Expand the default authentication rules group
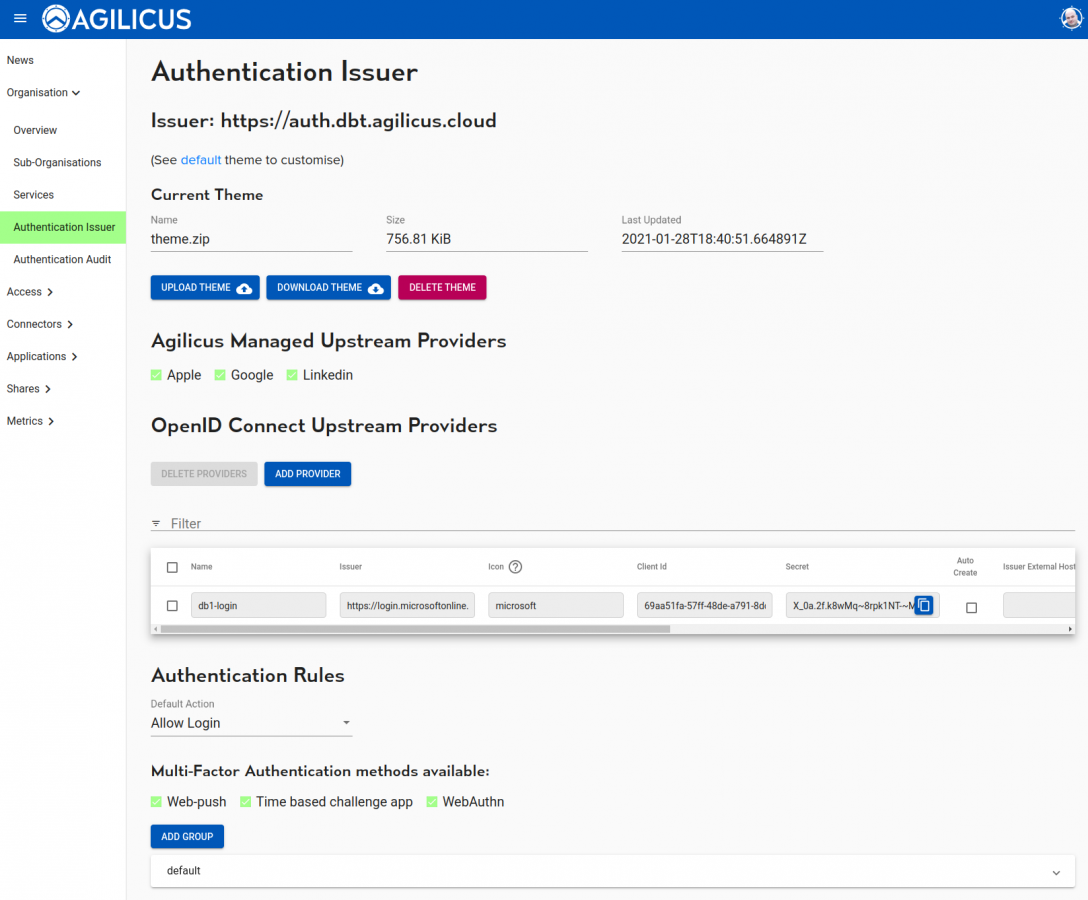The width and height of the screenshot is (1088, 900). [x=1055, y=871]
